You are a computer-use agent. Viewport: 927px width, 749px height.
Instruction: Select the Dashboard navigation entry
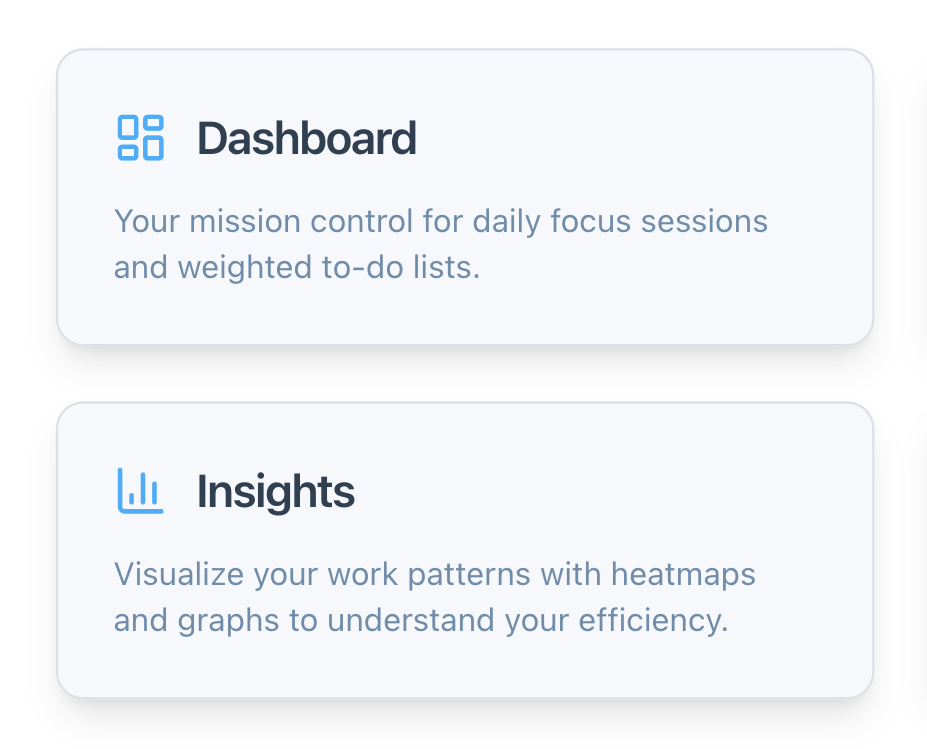pyautogui.click(x=307, y=138)
